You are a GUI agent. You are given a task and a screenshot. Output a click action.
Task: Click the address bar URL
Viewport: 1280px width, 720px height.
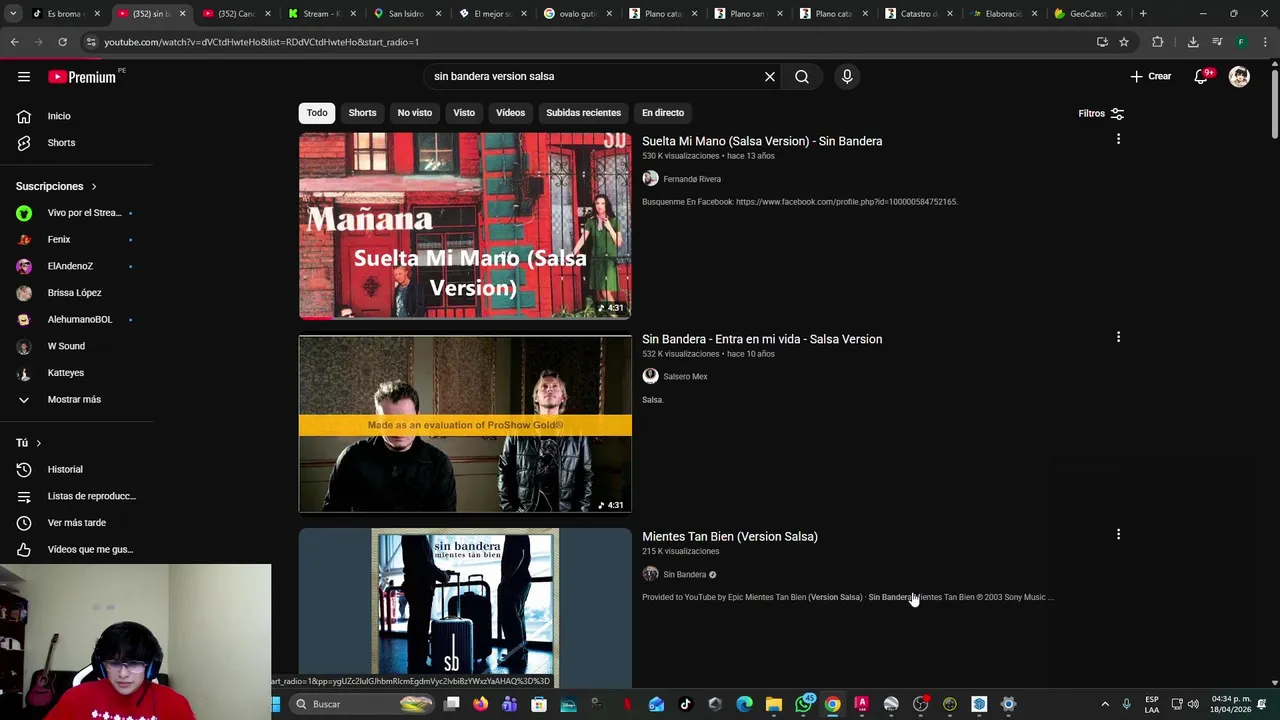click(x=262, y=42)
